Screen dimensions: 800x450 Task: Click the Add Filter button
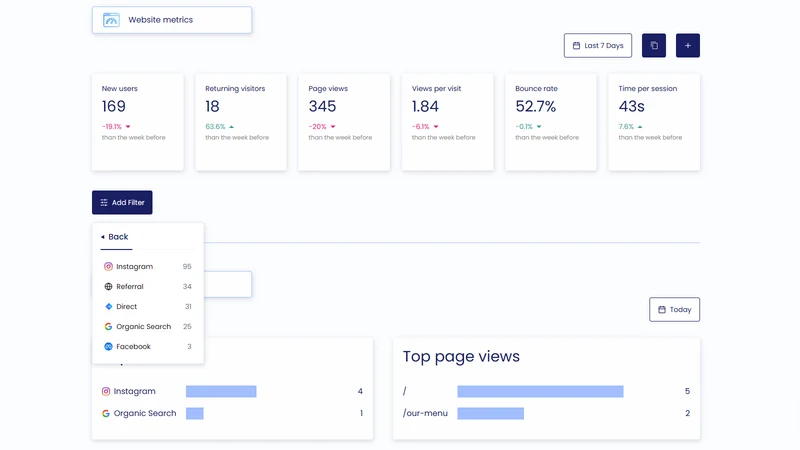click(x=122, y=203)
